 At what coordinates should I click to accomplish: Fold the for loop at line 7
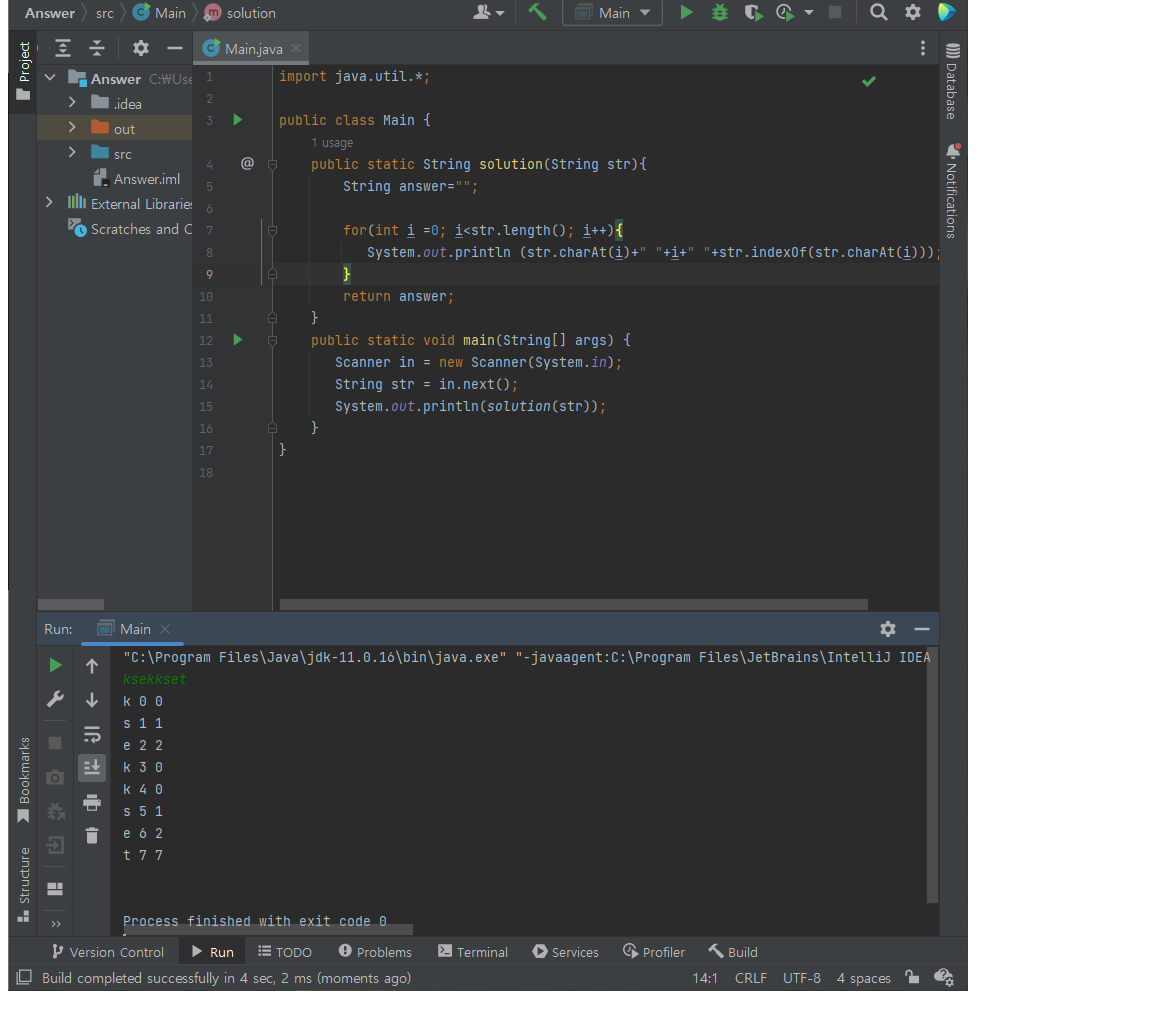tap(273, 231)
